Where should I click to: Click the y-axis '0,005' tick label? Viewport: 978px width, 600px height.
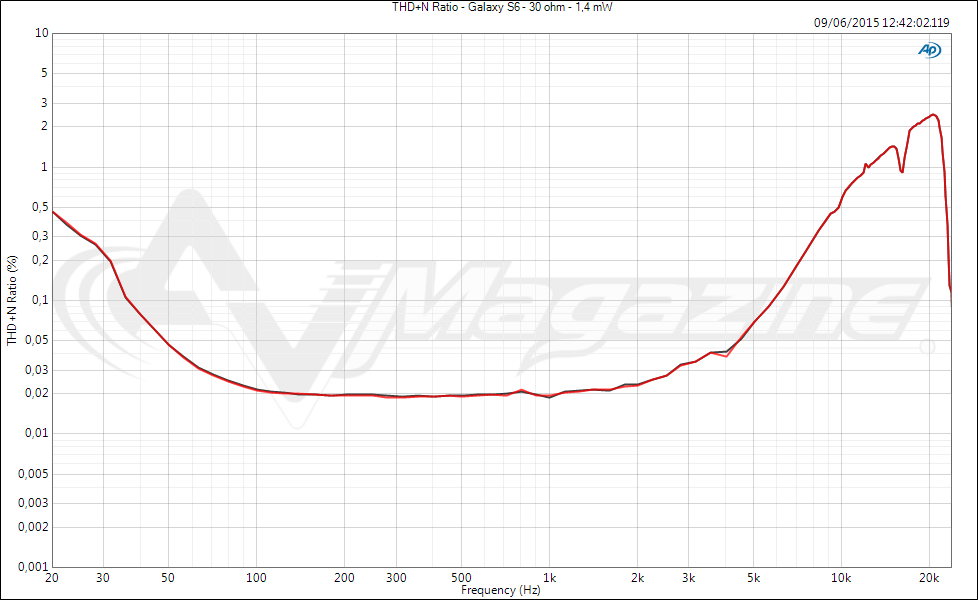click(34, 474)
